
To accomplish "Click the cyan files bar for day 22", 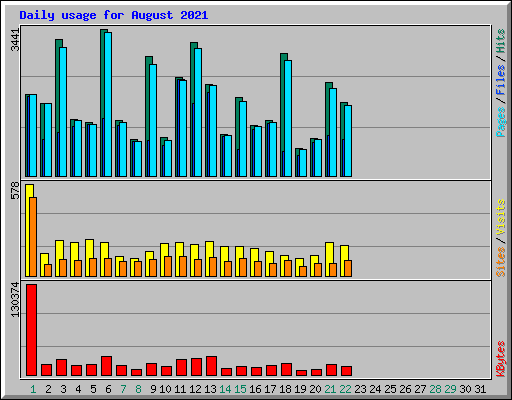I will click(x=348, y=141).
